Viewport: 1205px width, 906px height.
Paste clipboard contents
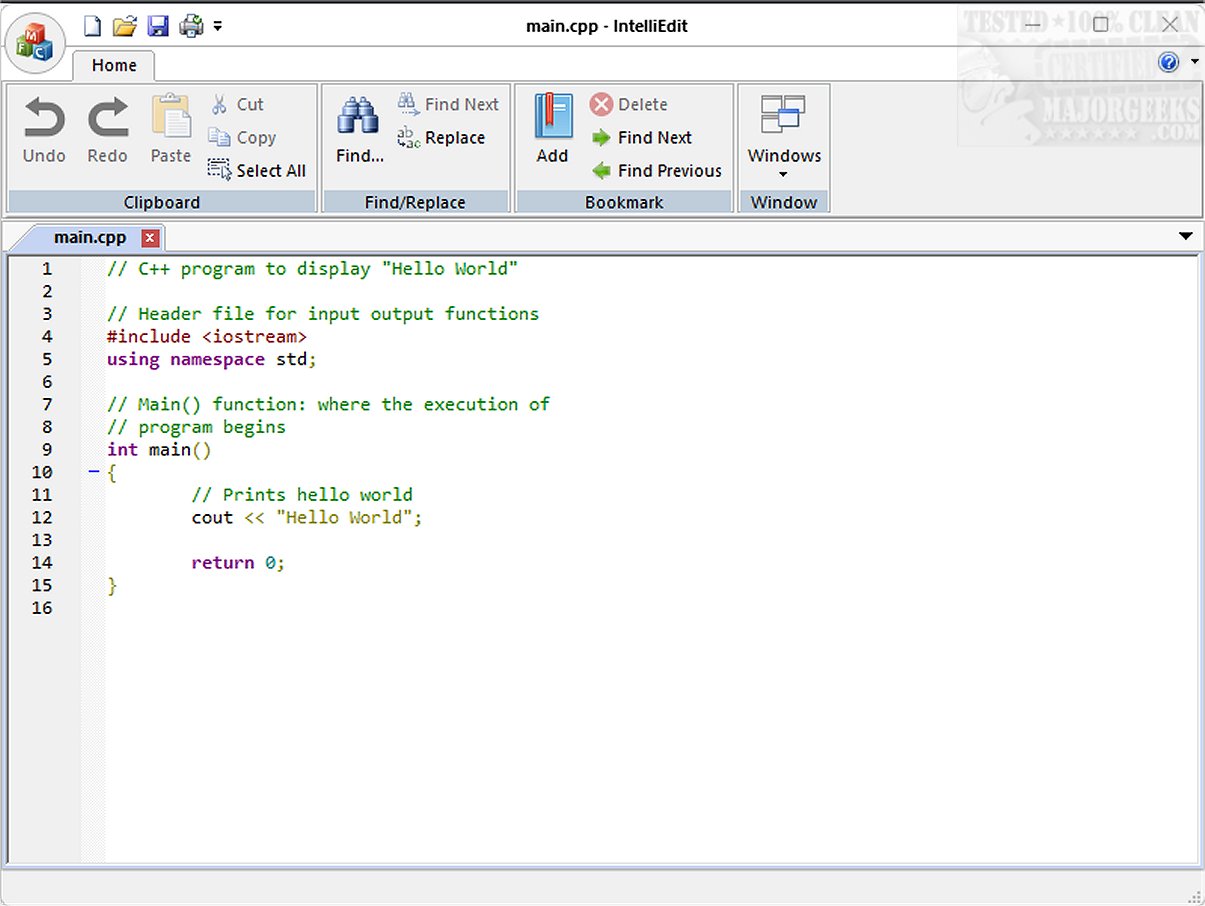170,130
